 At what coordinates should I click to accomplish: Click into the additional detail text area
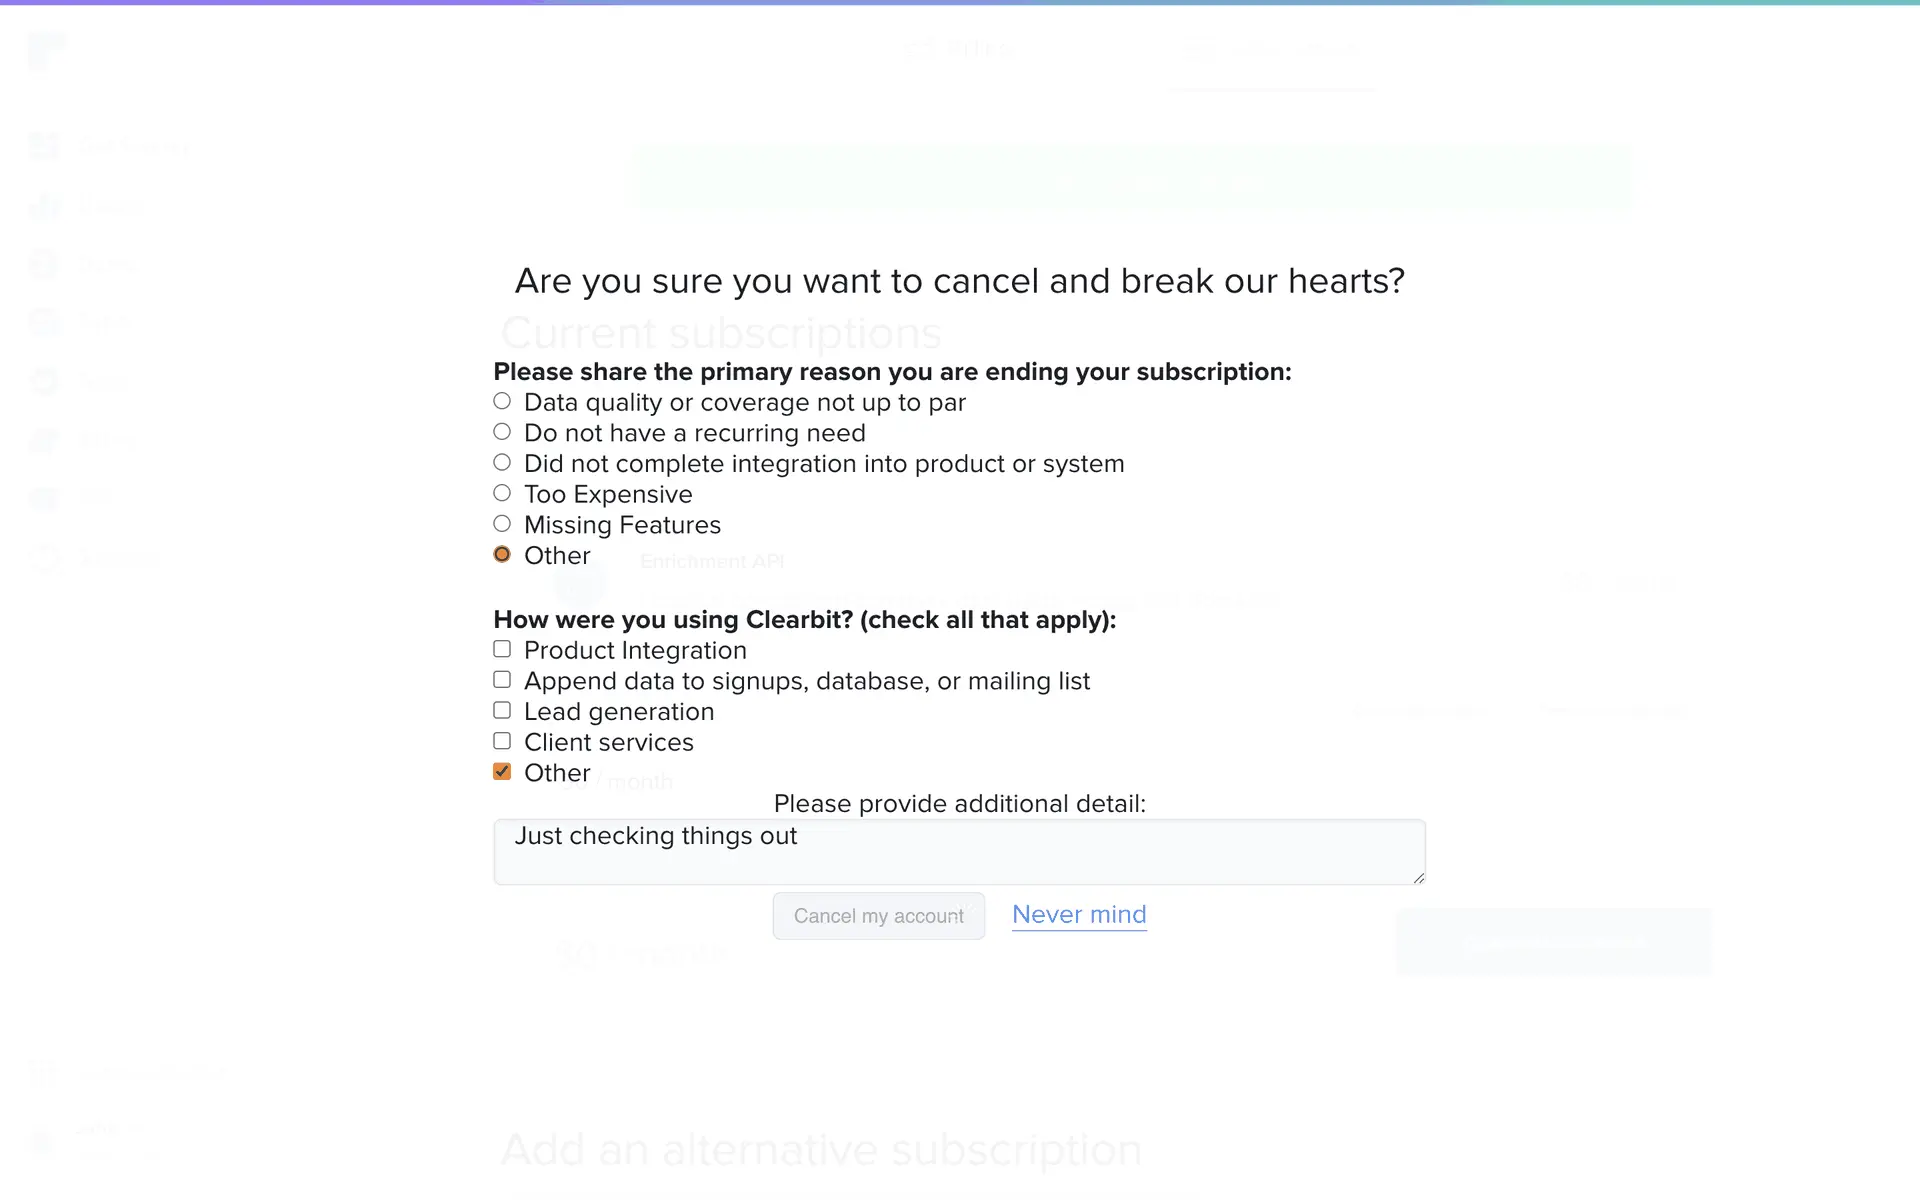[x=959, y=852]
